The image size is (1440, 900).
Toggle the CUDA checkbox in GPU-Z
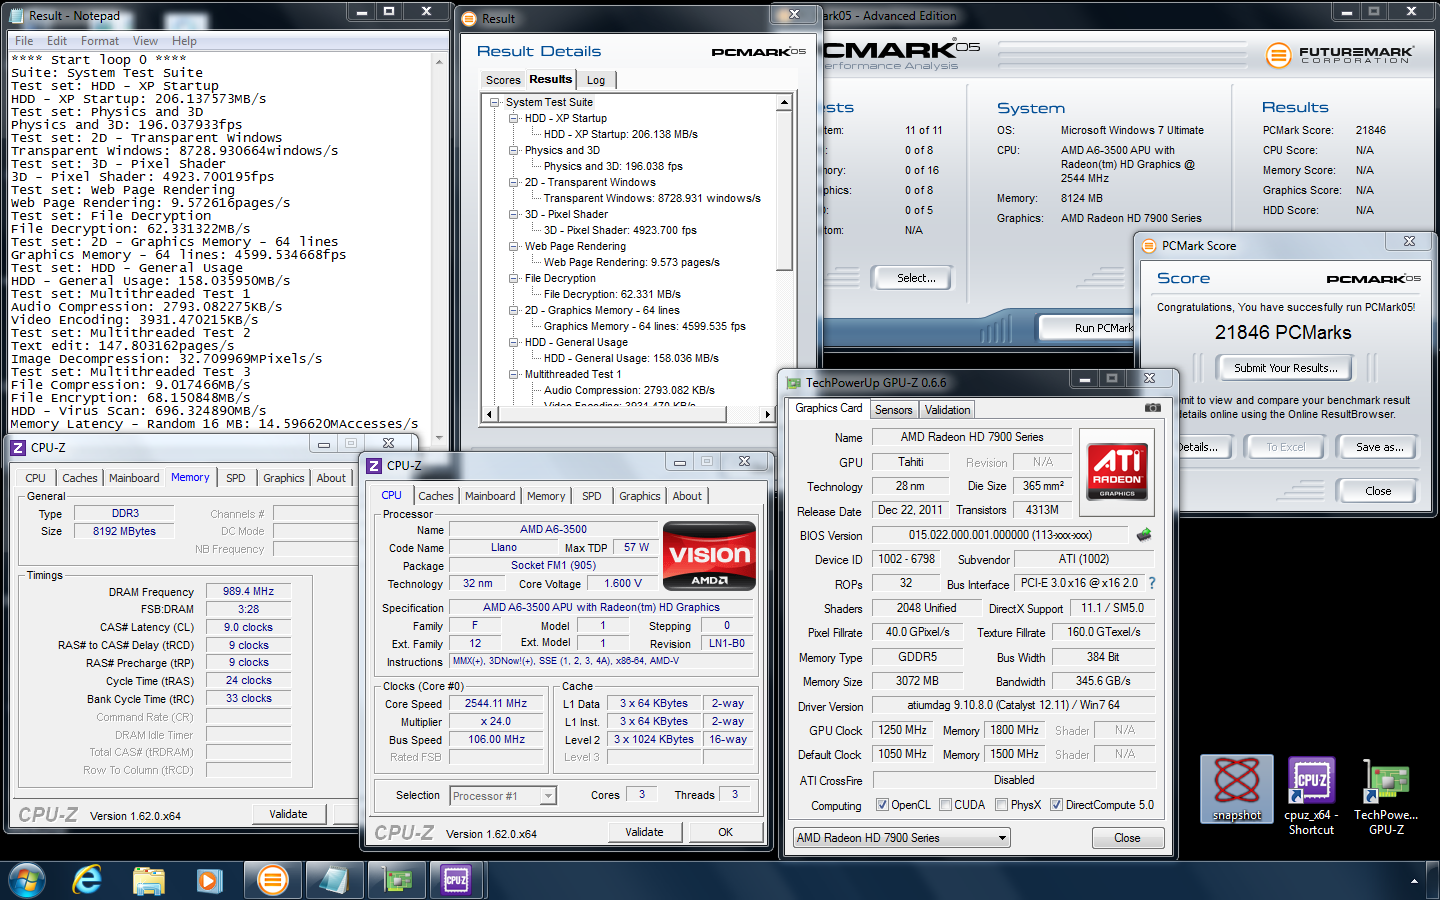click(x=945, y=805)
